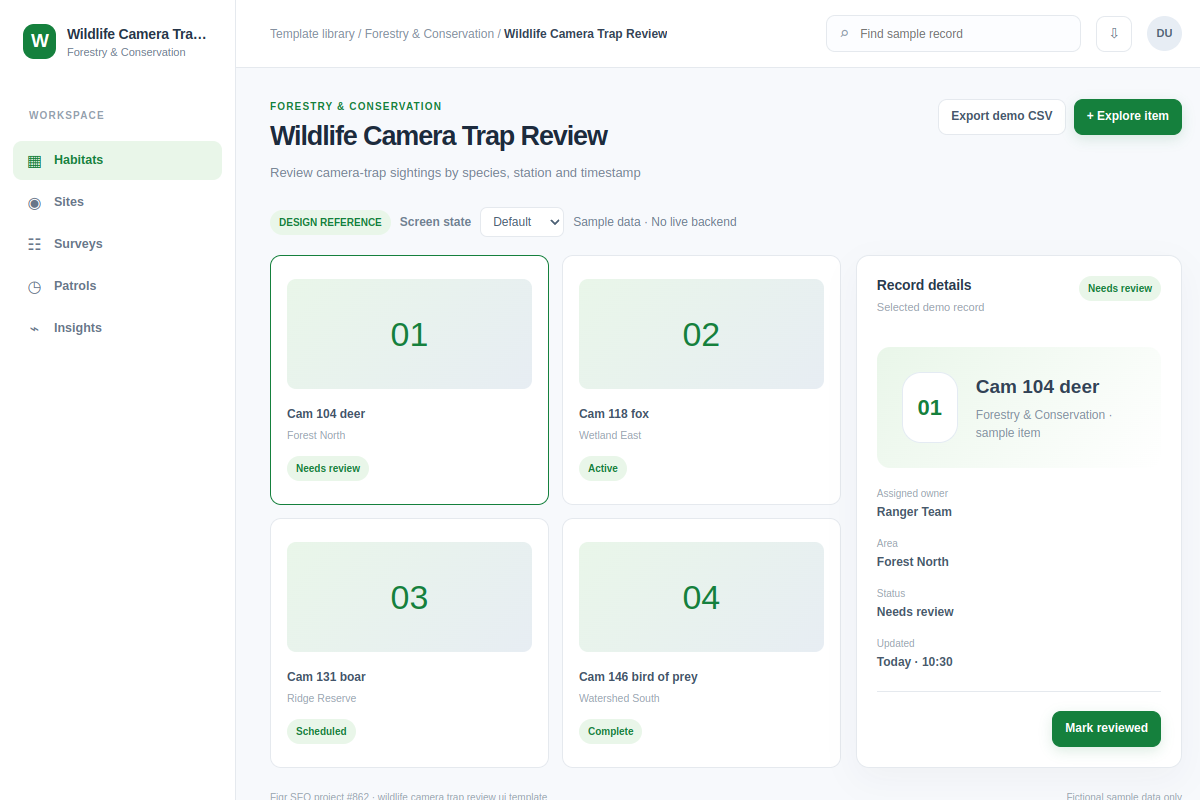The width and height of the screenshot is (1200, 800).
Task: Click the download arrow icon button
Action: coord(1114,33)
